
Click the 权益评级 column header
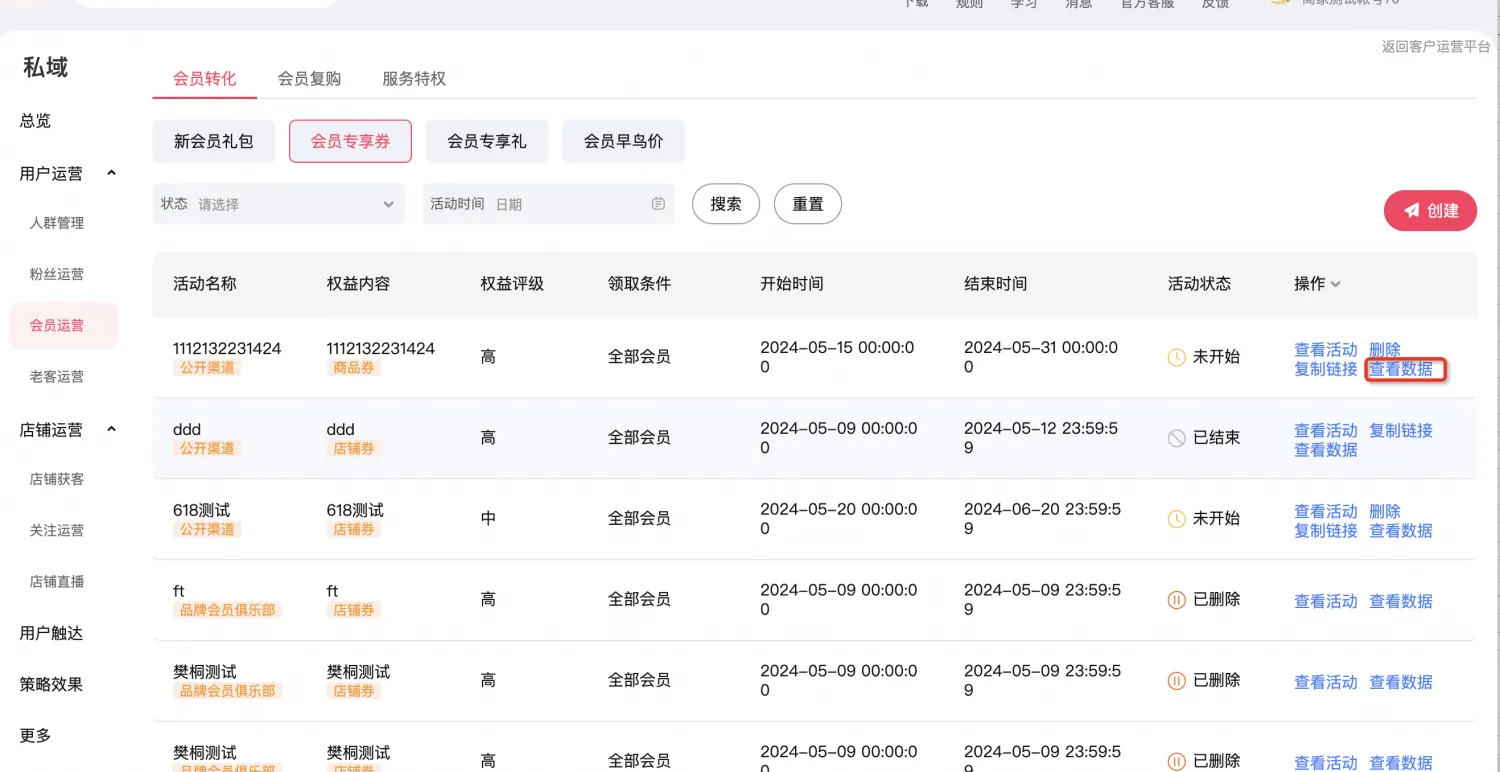tap(512, 284)
